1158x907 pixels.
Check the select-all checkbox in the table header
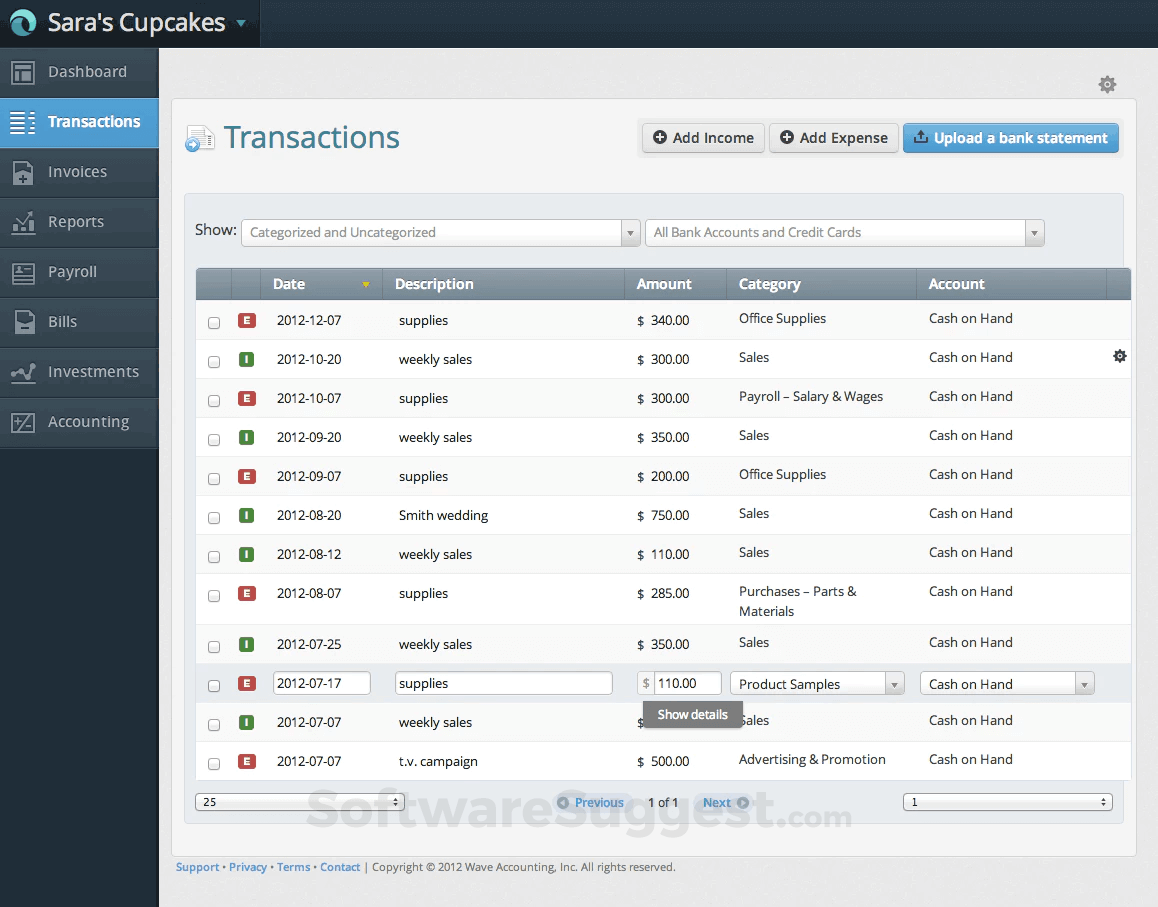pos(213,284)
